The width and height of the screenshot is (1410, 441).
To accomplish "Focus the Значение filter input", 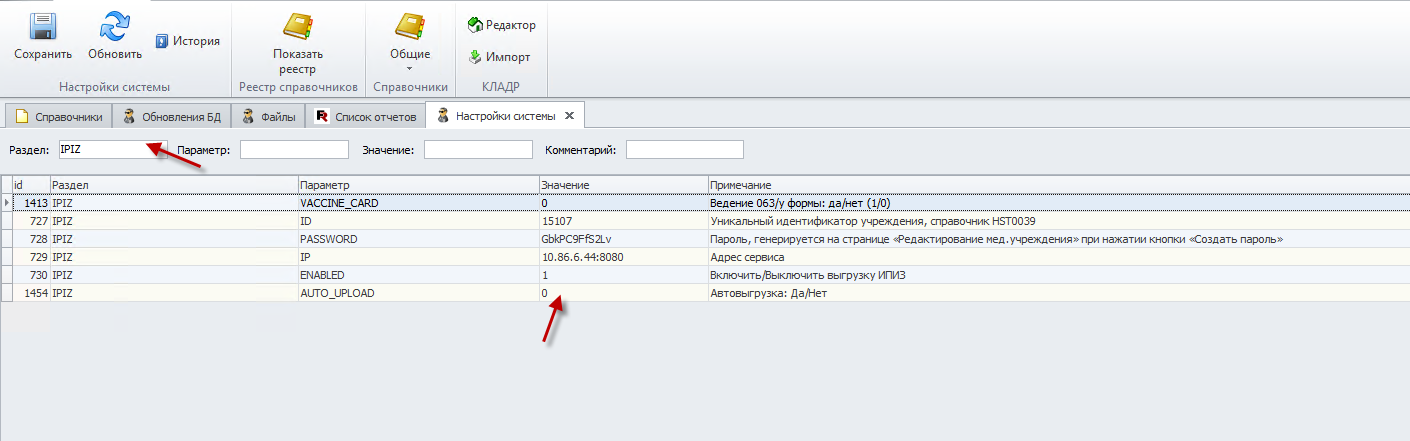I will (x=478, y=150).
